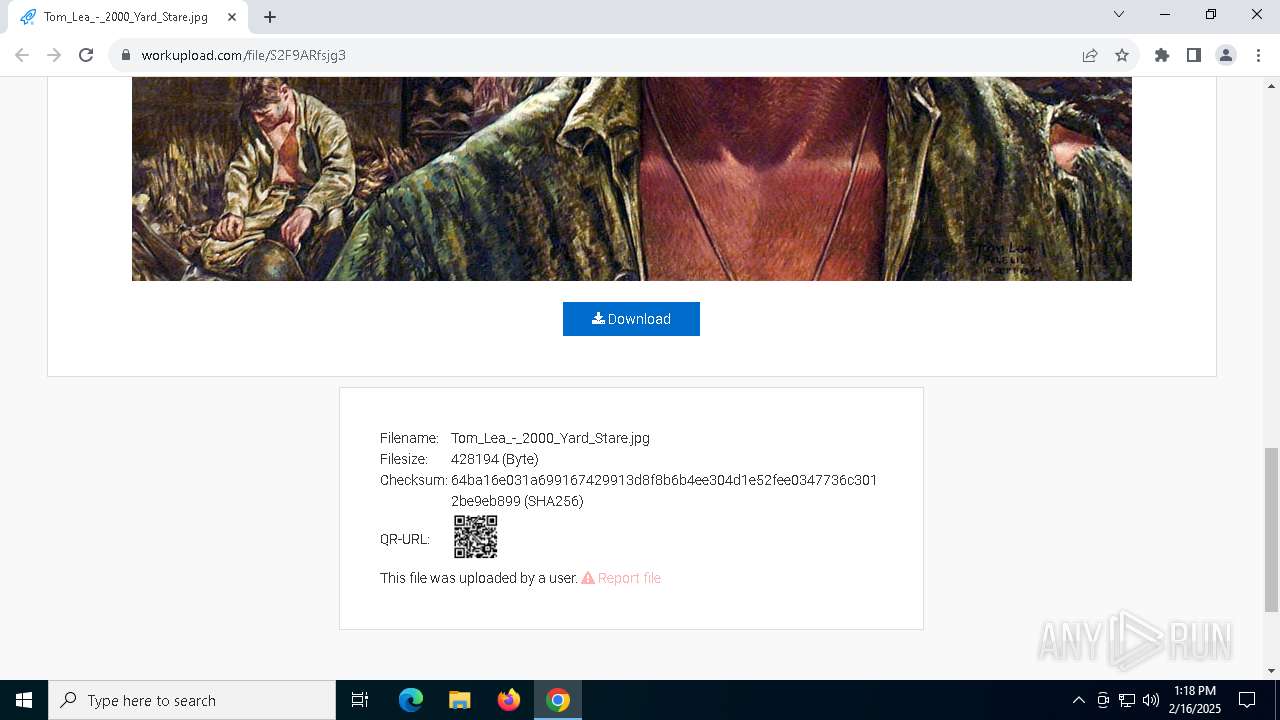1280x720 pixels.
Task: Show hidden tray icons chevron
Action: (x=1078, y=700)
